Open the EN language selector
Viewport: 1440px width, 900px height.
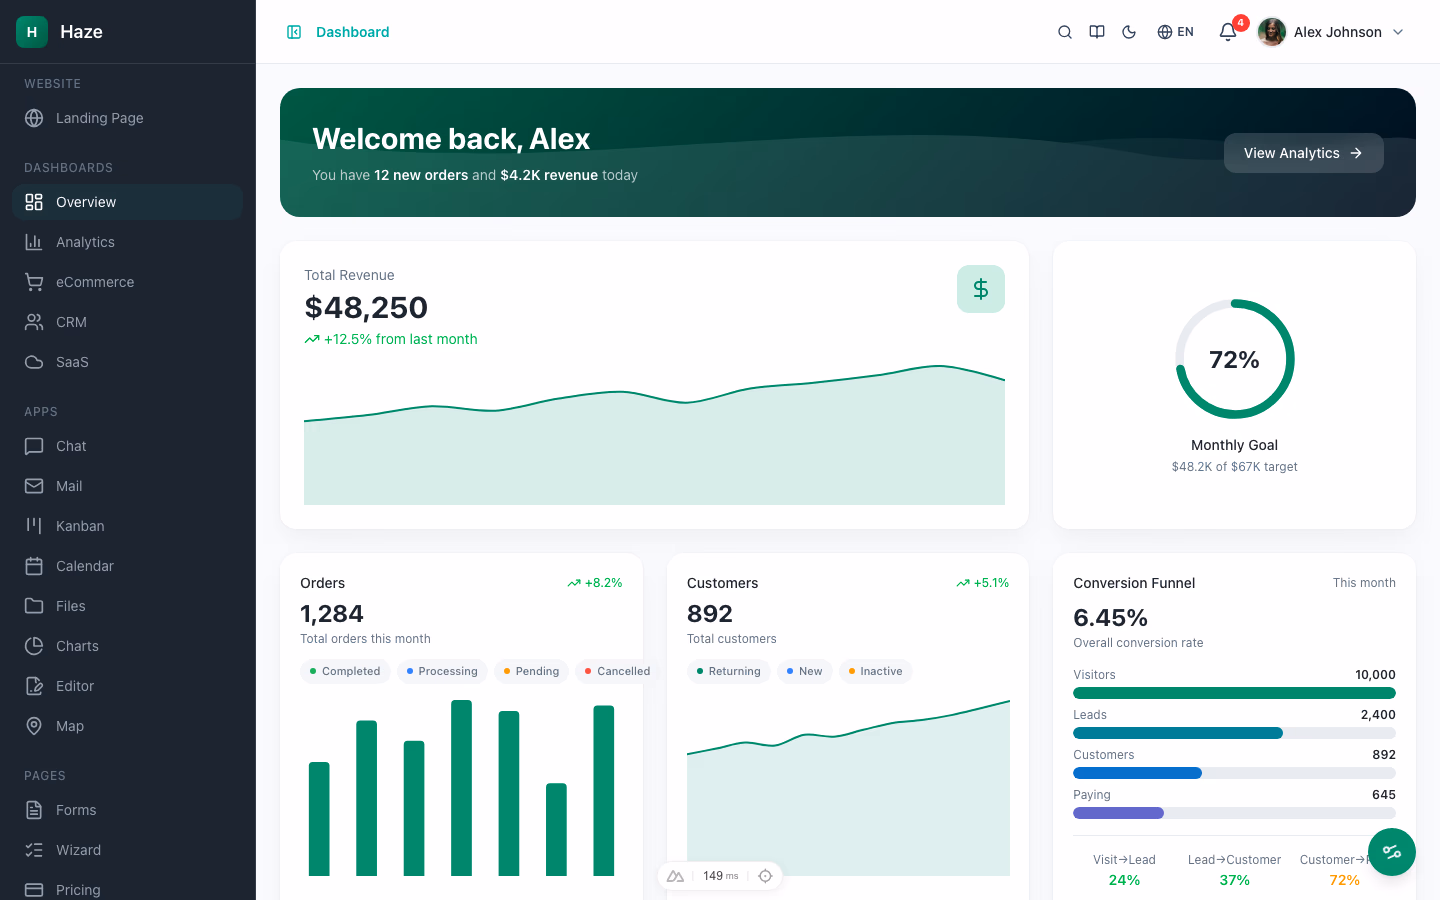pos(1175,31)
